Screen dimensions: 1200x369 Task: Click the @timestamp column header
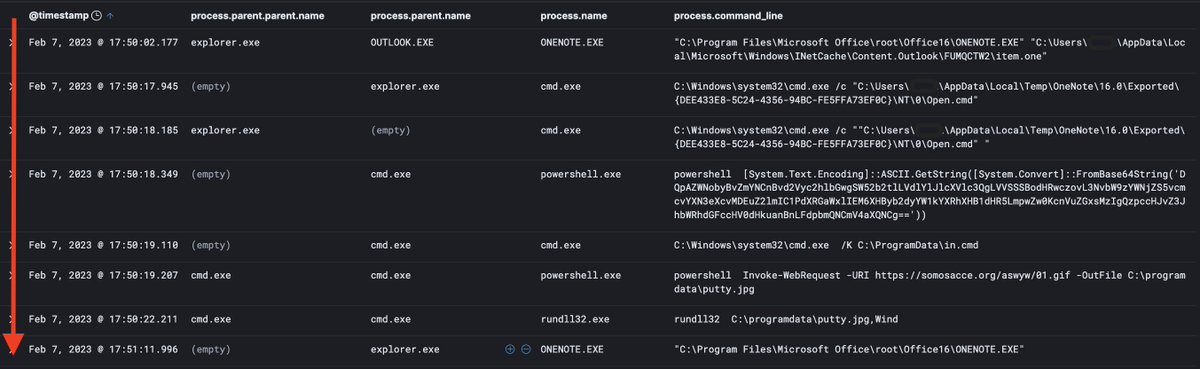click(x=58, y=16)
